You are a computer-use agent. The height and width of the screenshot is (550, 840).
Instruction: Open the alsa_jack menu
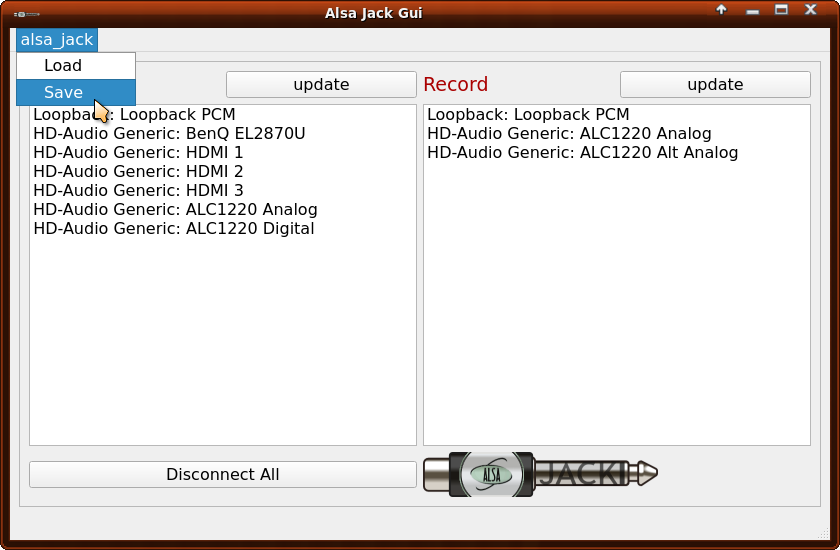[x=57, y=40]
